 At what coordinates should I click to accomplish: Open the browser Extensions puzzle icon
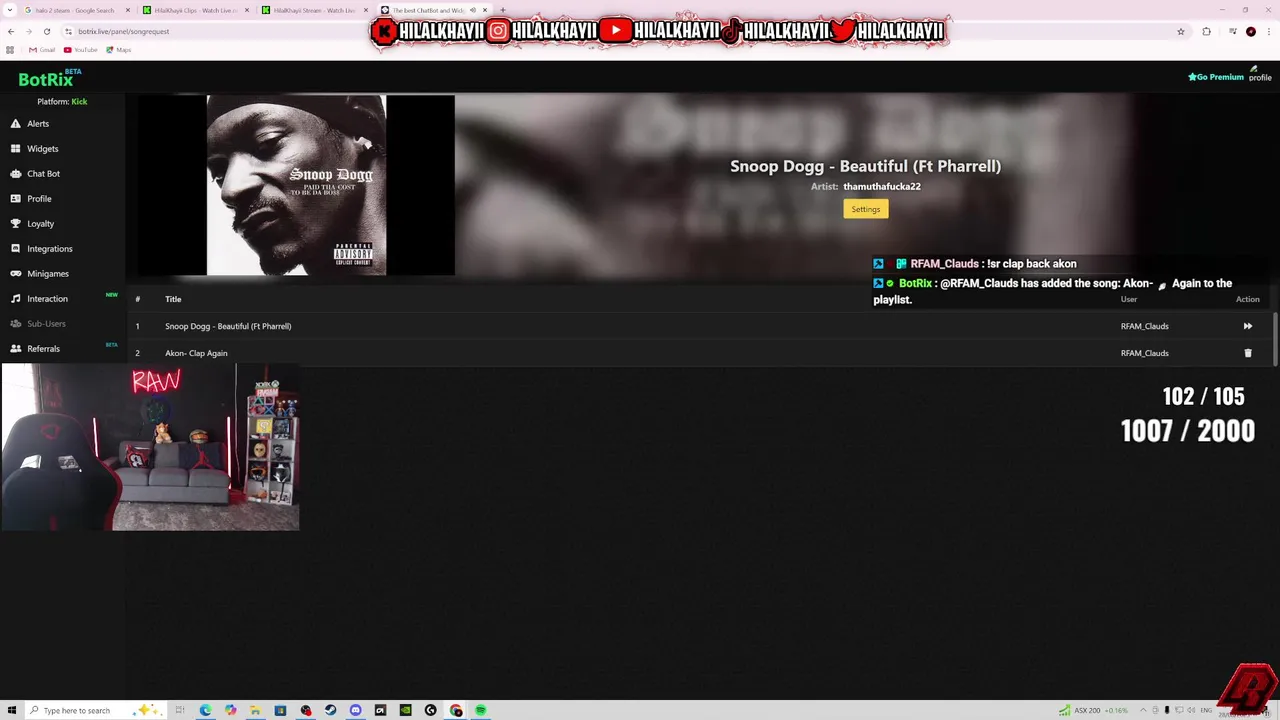1206,31
